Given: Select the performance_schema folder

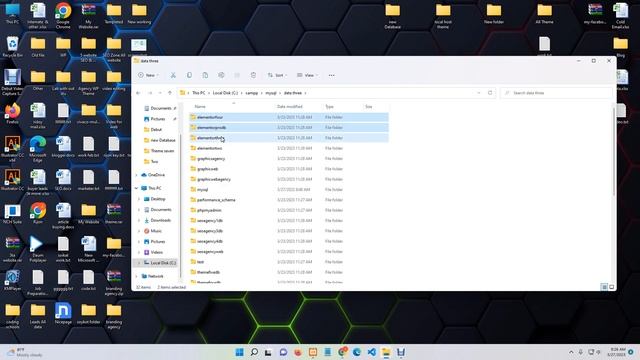Looking at the screenshot, I should pyautogui.click(x=289, y=200).
